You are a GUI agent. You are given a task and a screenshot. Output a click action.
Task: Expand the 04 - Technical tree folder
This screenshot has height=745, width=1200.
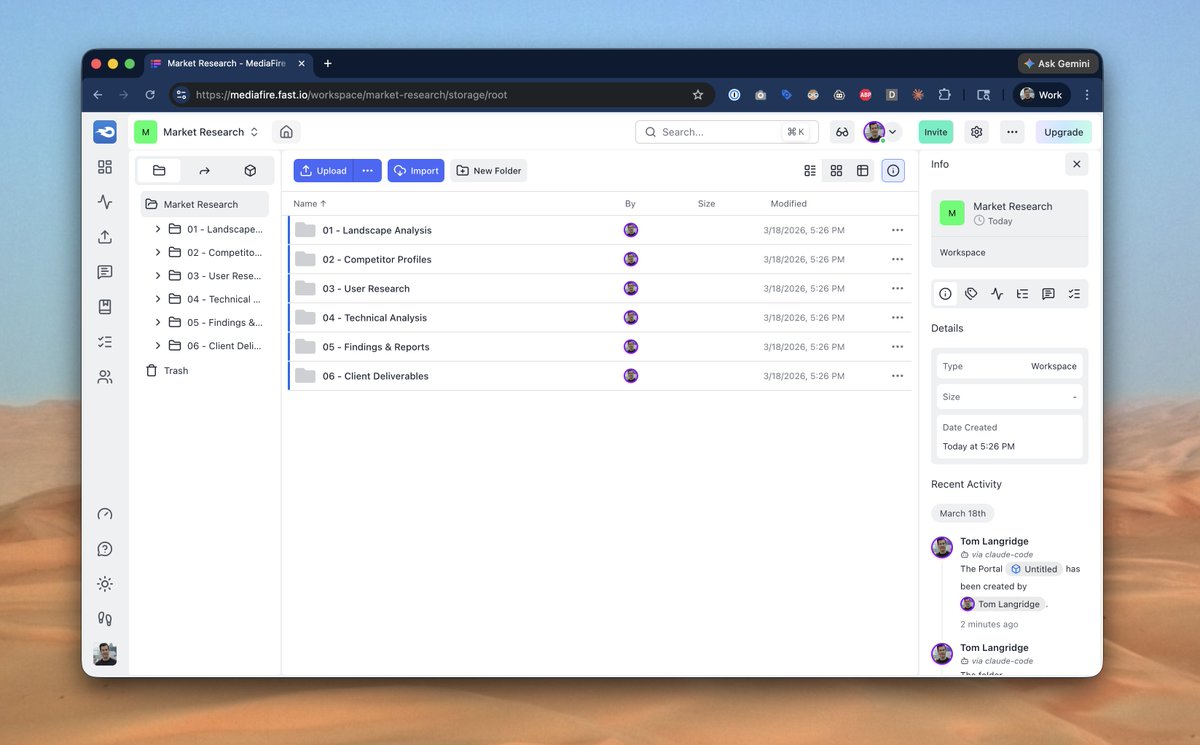coord(158,299)
